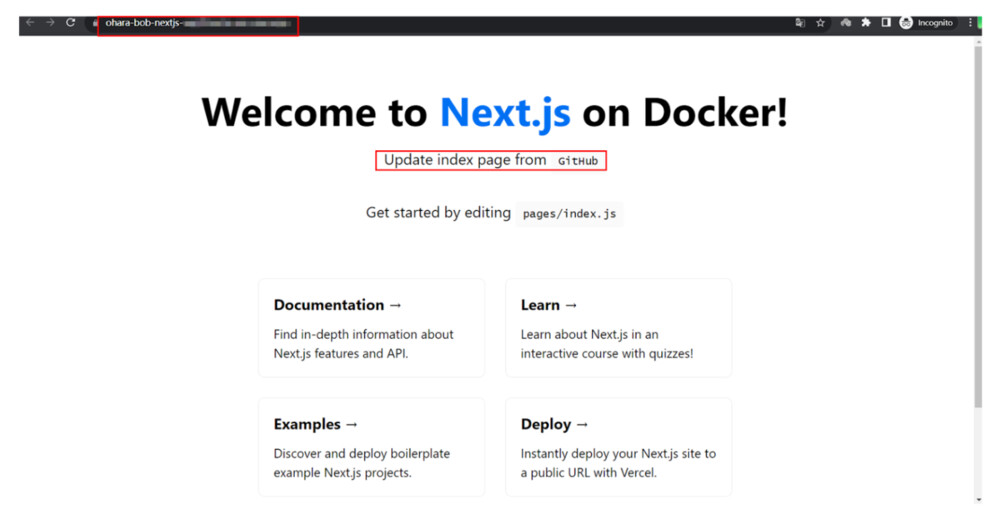
Task: Click the address bar URL field
Action: click(x=200, y=23)
